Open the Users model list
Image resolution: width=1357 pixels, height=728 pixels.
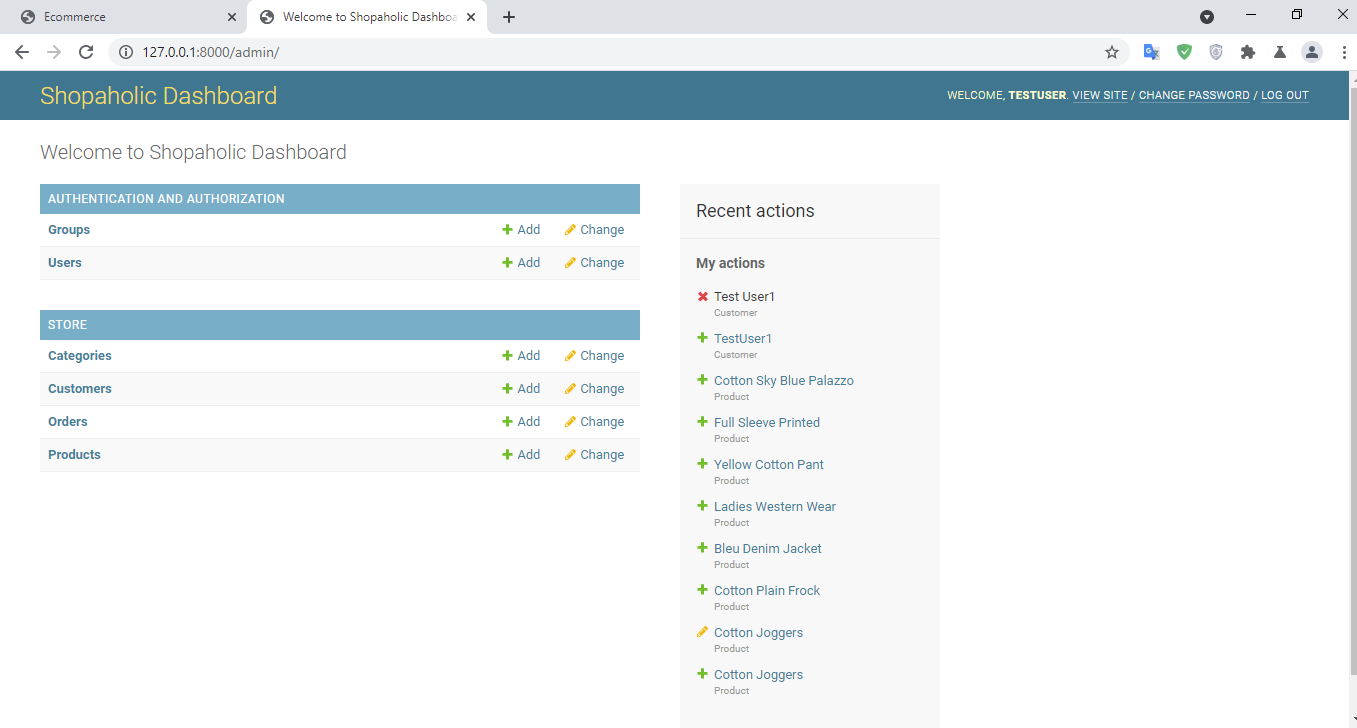65,263
